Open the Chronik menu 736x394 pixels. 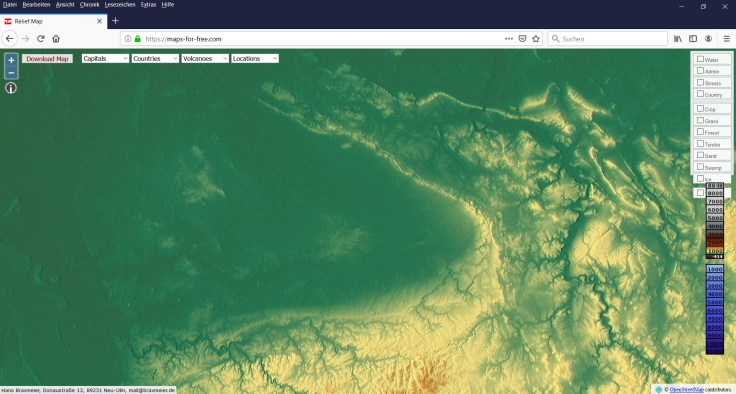point(89,5)
